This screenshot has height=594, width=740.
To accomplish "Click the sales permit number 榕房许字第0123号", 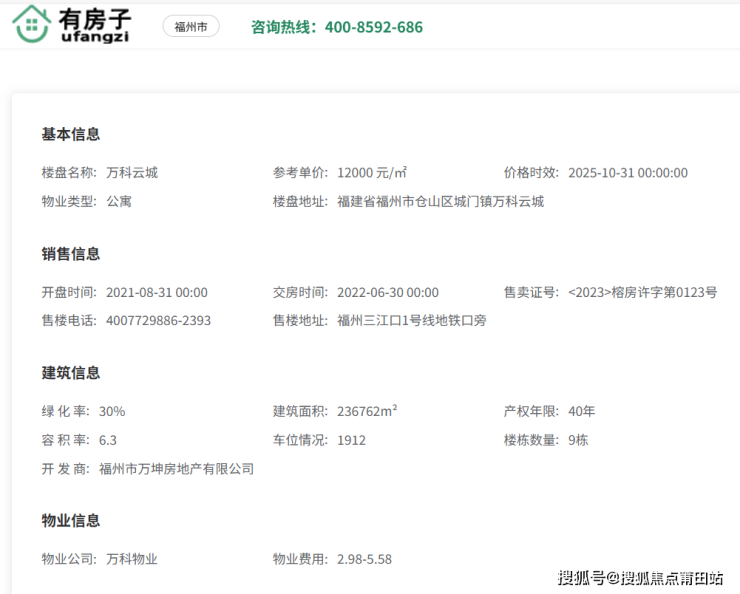I will coord(642,292).
